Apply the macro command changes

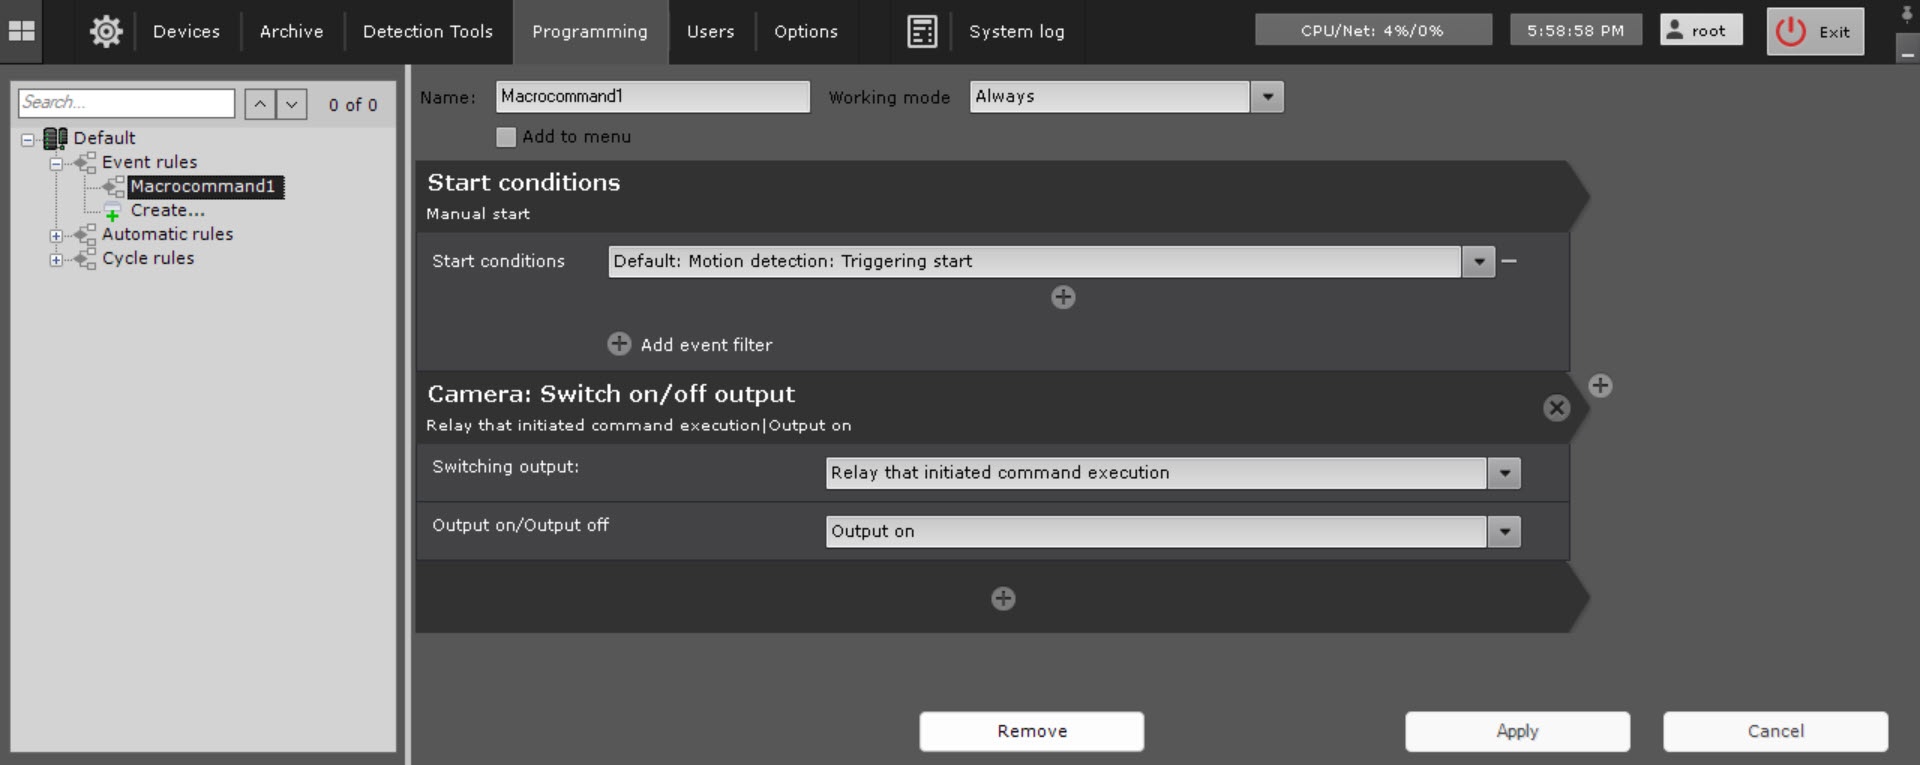(1517, 731)
